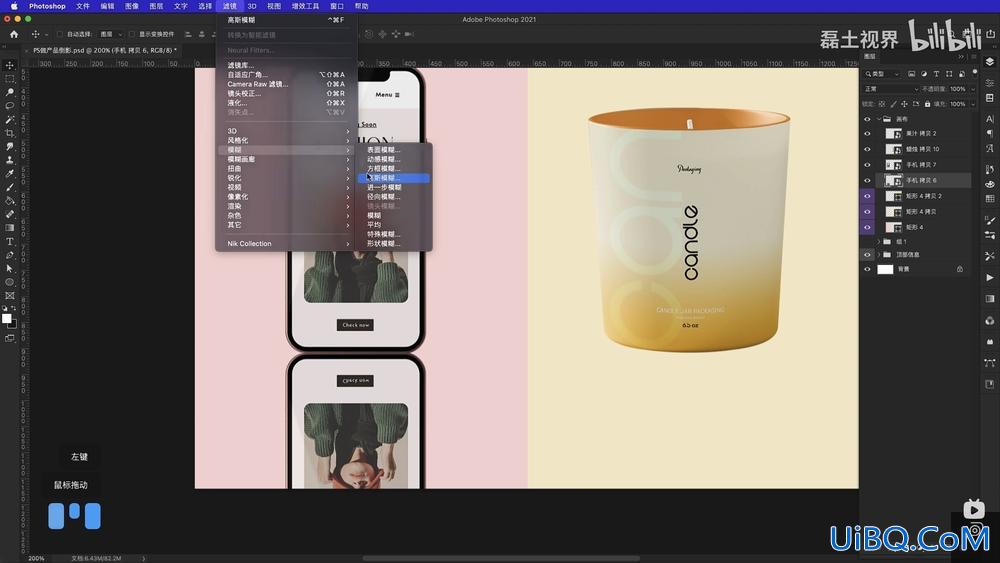Collapse the 画布 group in Layers
This screenshot has width=1000, height=563.
(879, 119)
